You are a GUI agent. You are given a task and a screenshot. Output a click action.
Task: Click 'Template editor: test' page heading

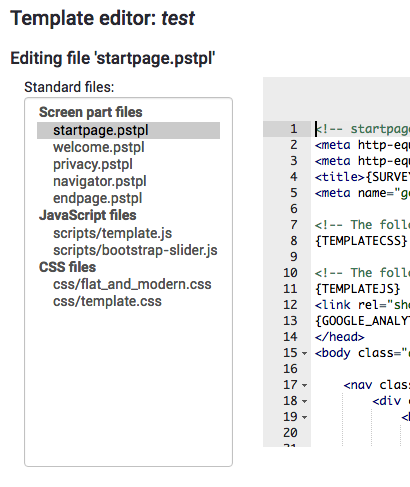coord(102,18)
